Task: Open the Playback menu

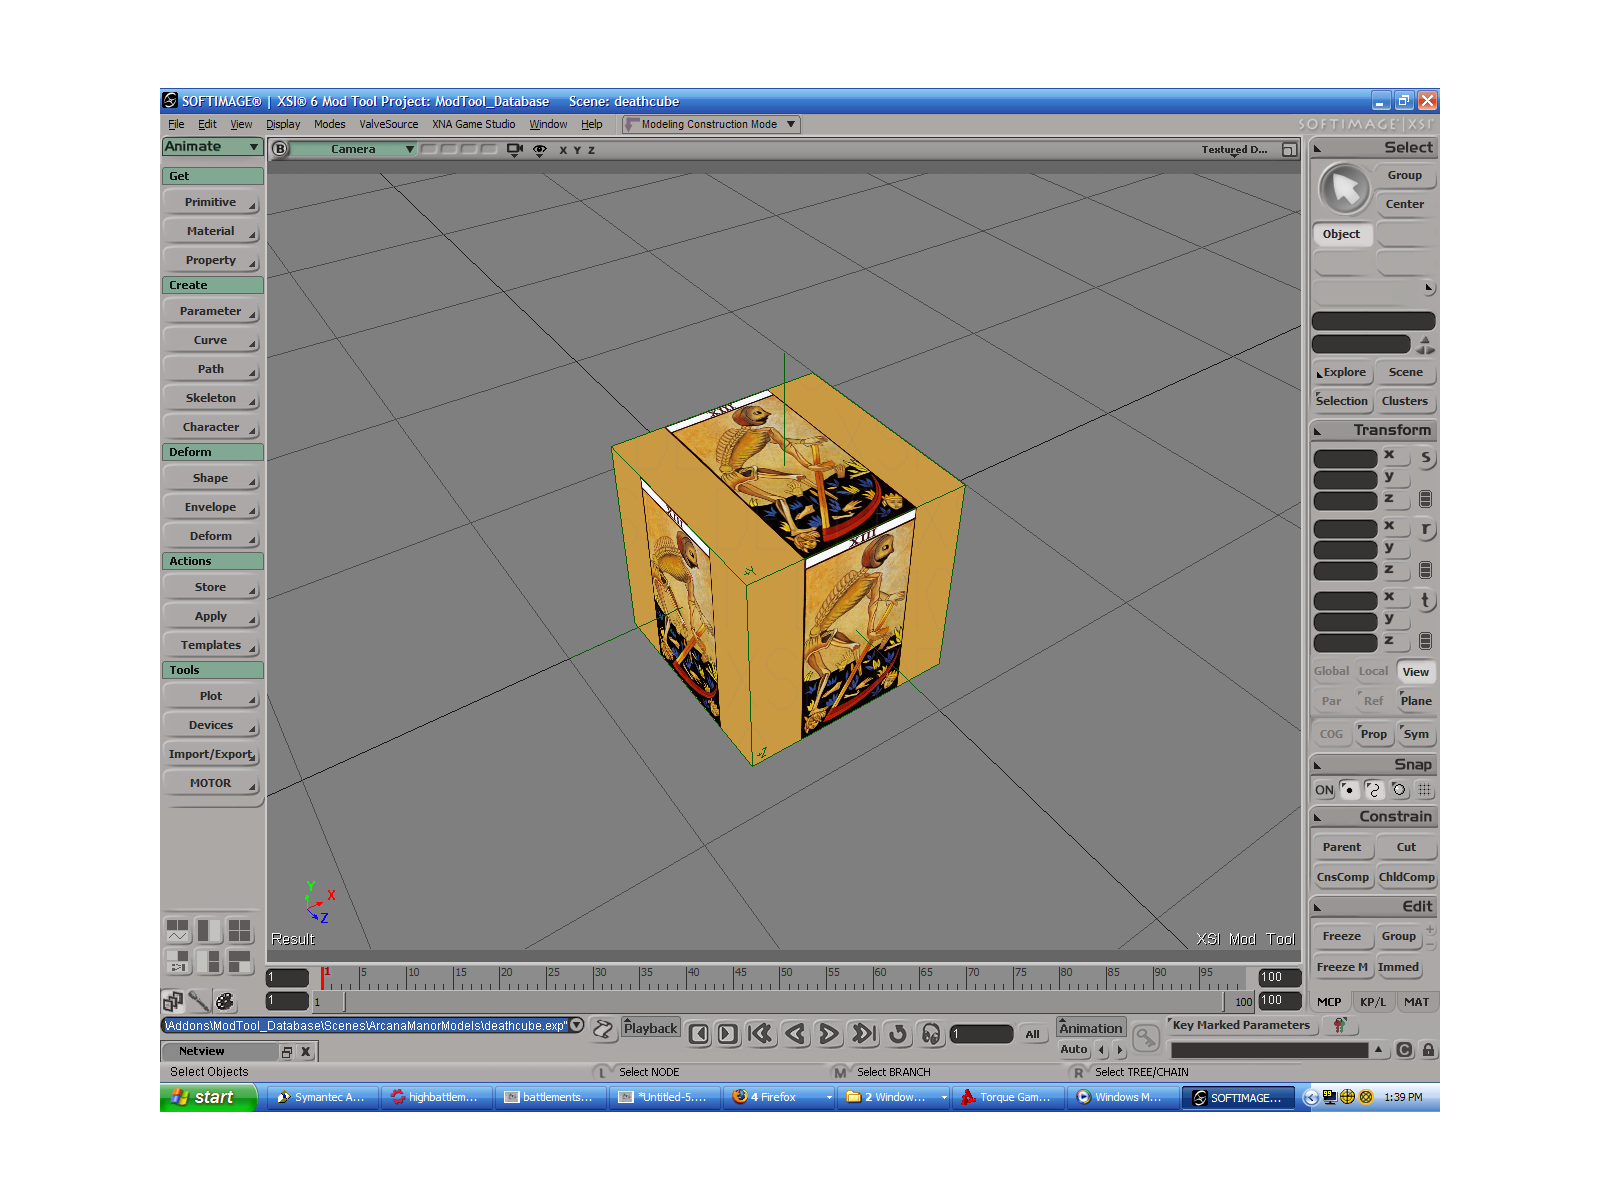Action: pyautogui.click(x=651, y=1028)
